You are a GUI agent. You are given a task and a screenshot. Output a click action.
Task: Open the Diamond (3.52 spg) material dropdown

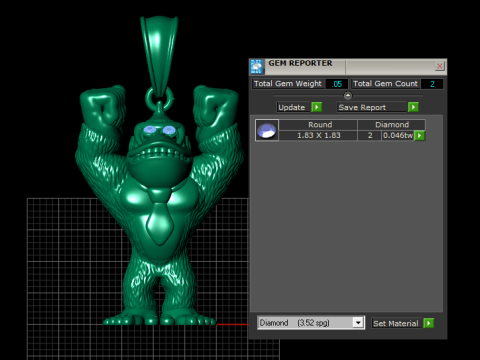point(358,323)
